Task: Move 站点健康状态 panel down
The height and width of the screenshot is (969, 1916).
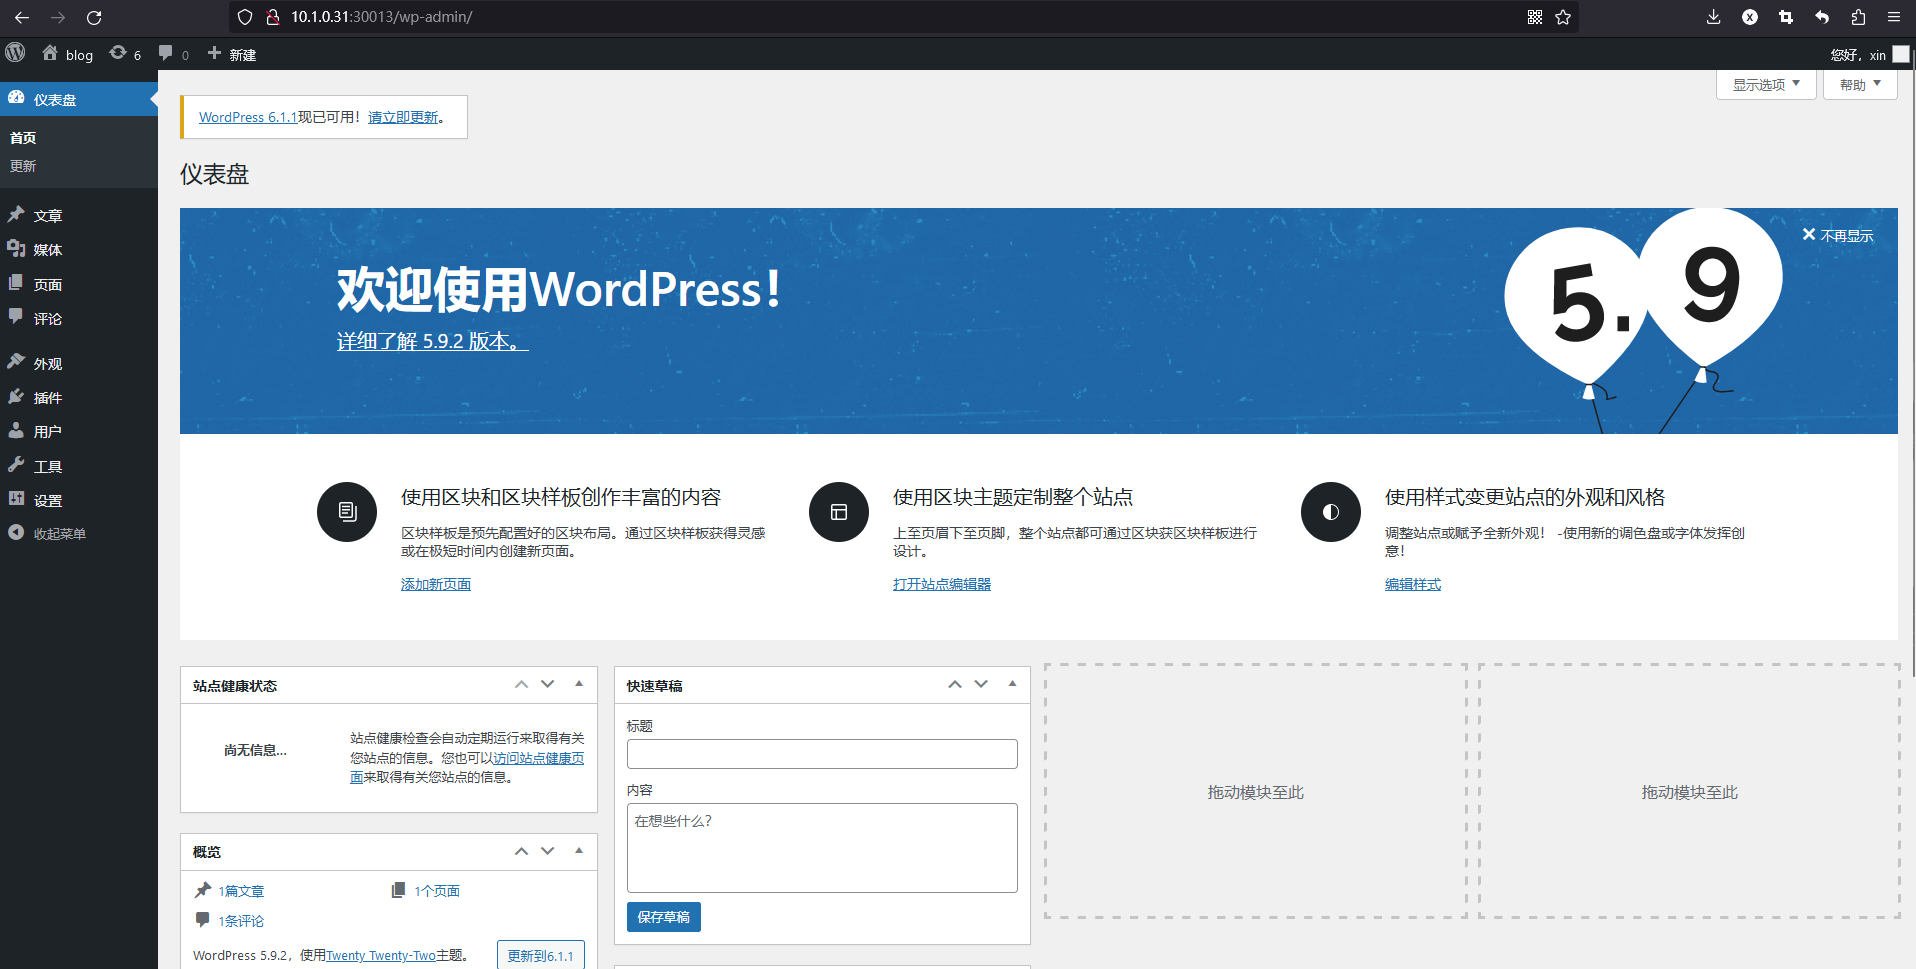Action: (547, 684)
